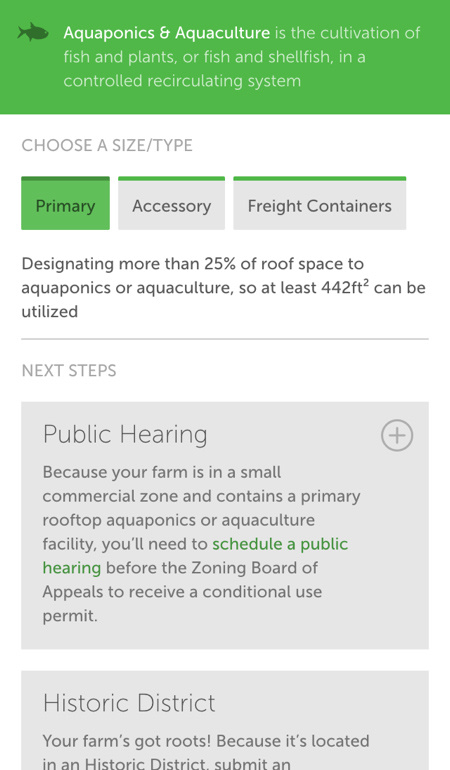Expand Public Hearing with the plus icon
450x770 pixels.
click(x=397, y=435)
